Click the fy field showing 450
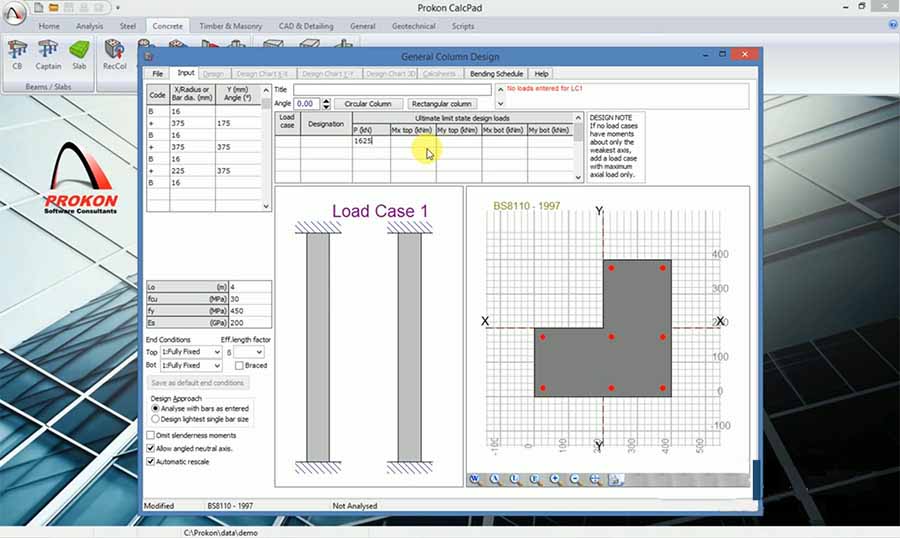900x538 pixels. (250, 311)
